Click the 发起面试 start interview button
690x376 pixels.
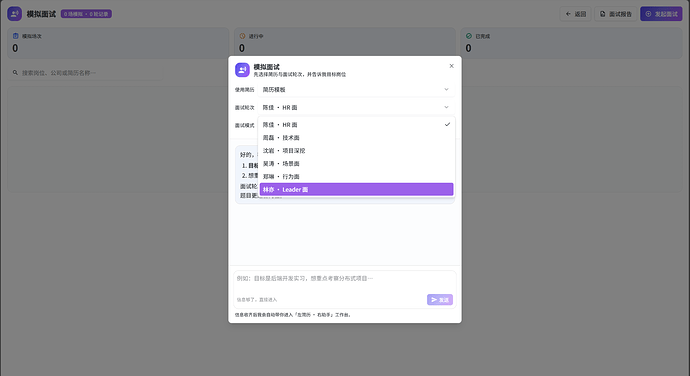pyautogui.click(x=661, y=14)
